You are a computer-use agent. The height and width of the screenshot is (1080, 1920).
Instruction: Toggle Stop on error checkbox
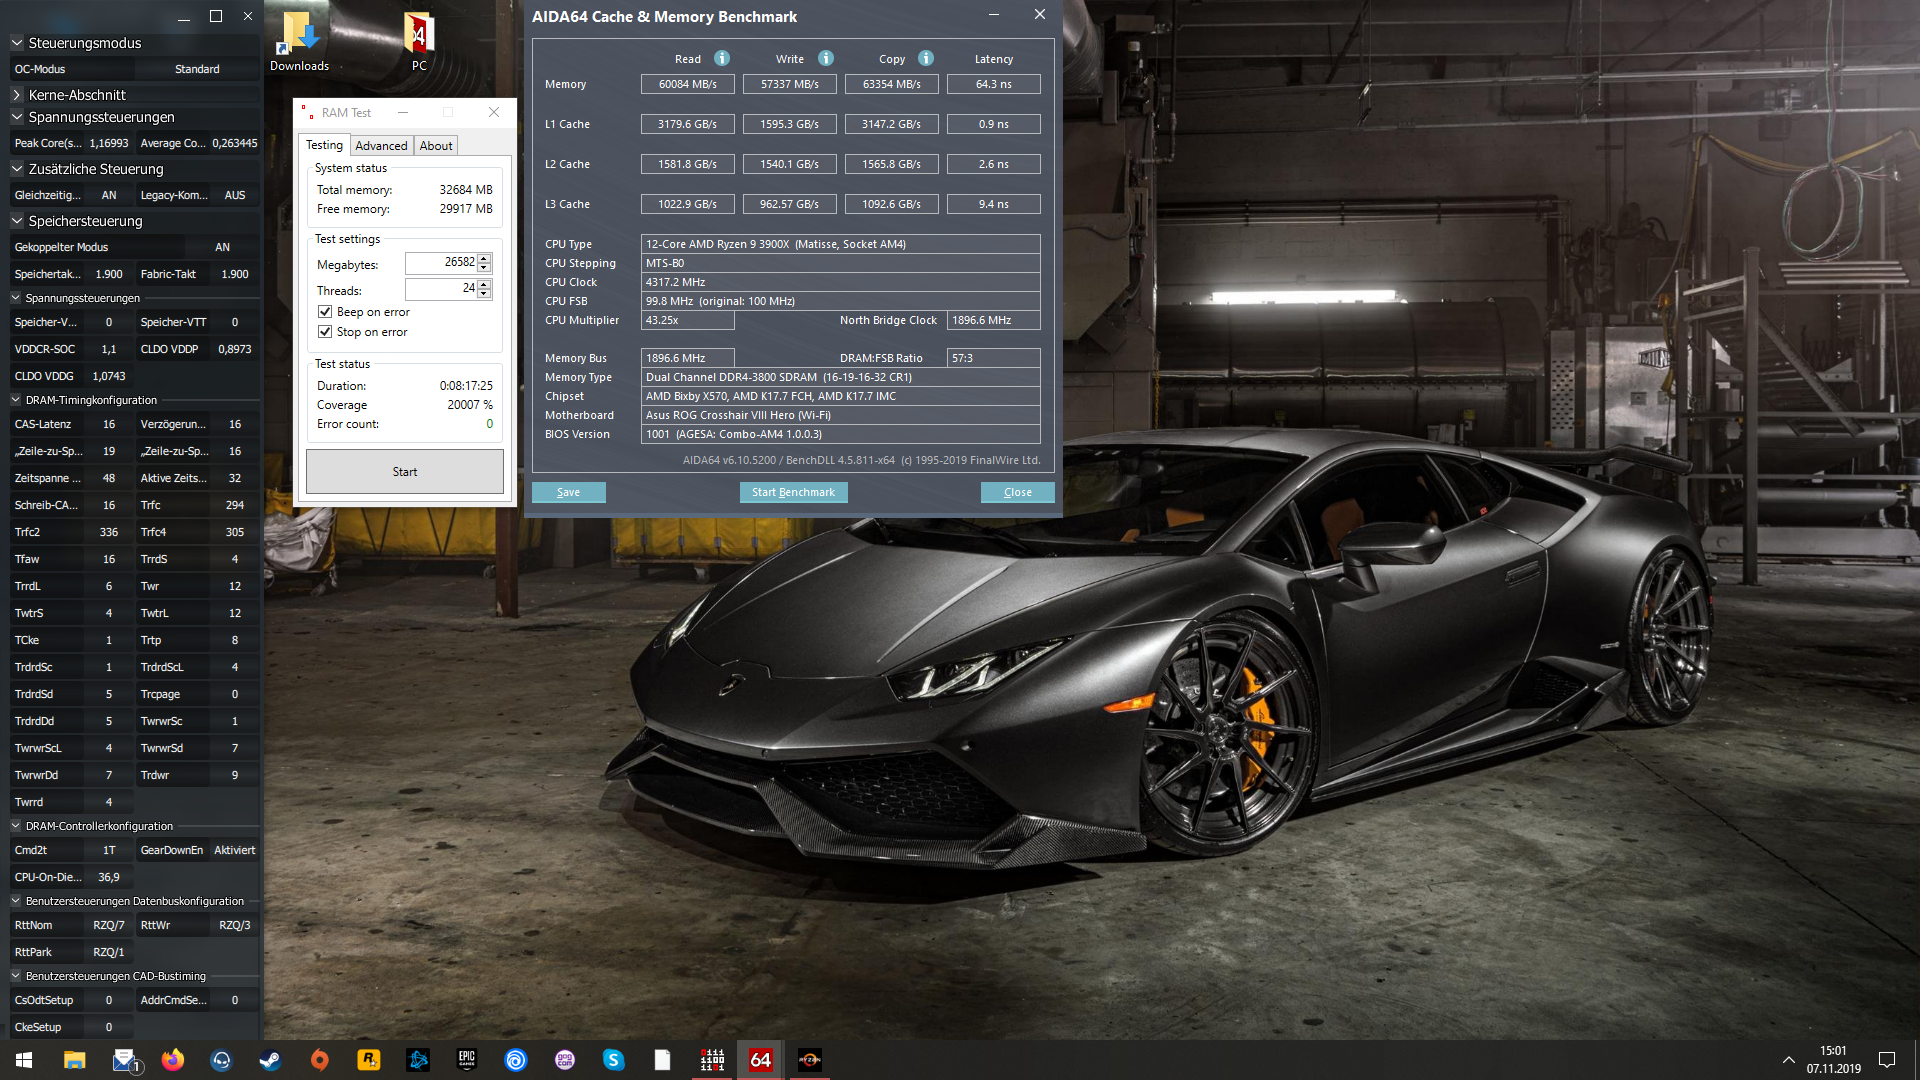[325, 332]
